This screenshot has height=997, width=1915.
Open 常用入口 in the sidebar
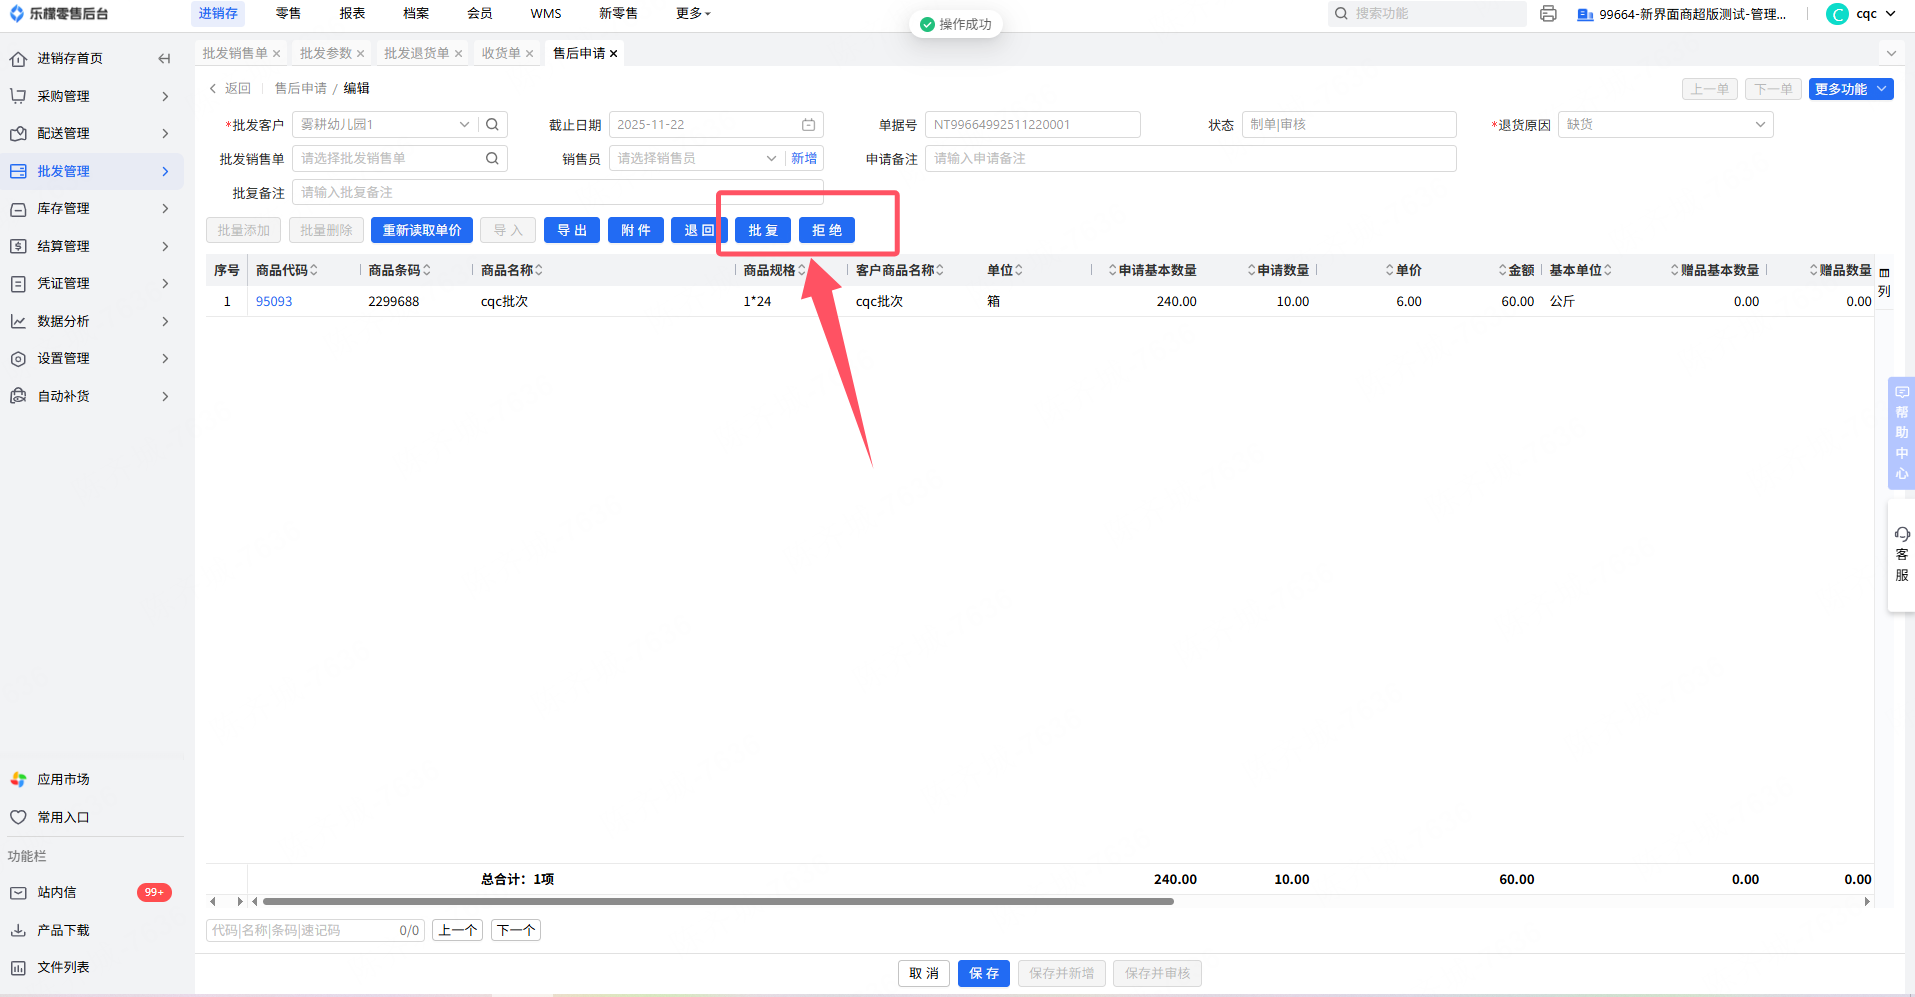pos(64,818)
